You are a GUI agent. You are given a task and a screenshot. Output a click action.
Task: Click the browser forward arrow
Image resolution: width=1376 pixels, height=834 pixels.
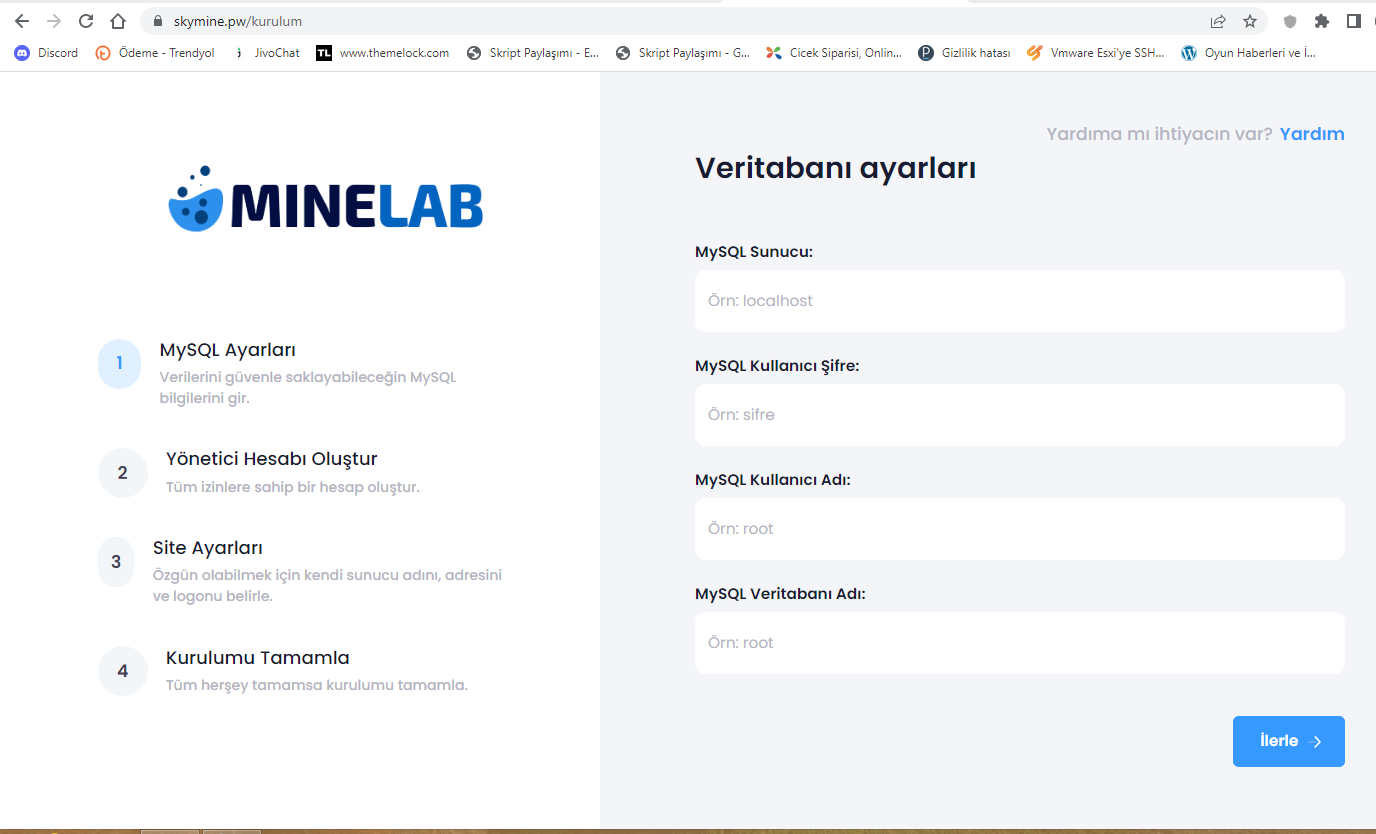tap(54, 21)
